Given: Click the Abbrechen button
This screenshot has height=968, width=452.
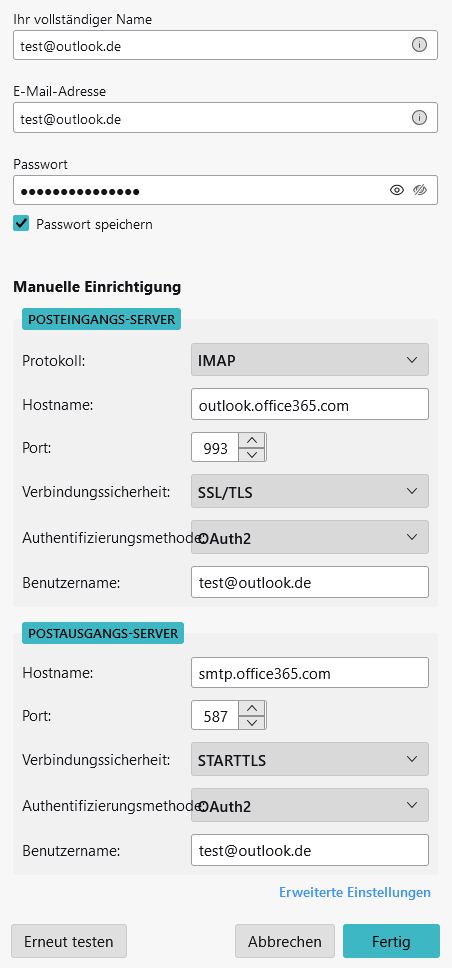Looking at the screenshot, I should tap(285, 941).
